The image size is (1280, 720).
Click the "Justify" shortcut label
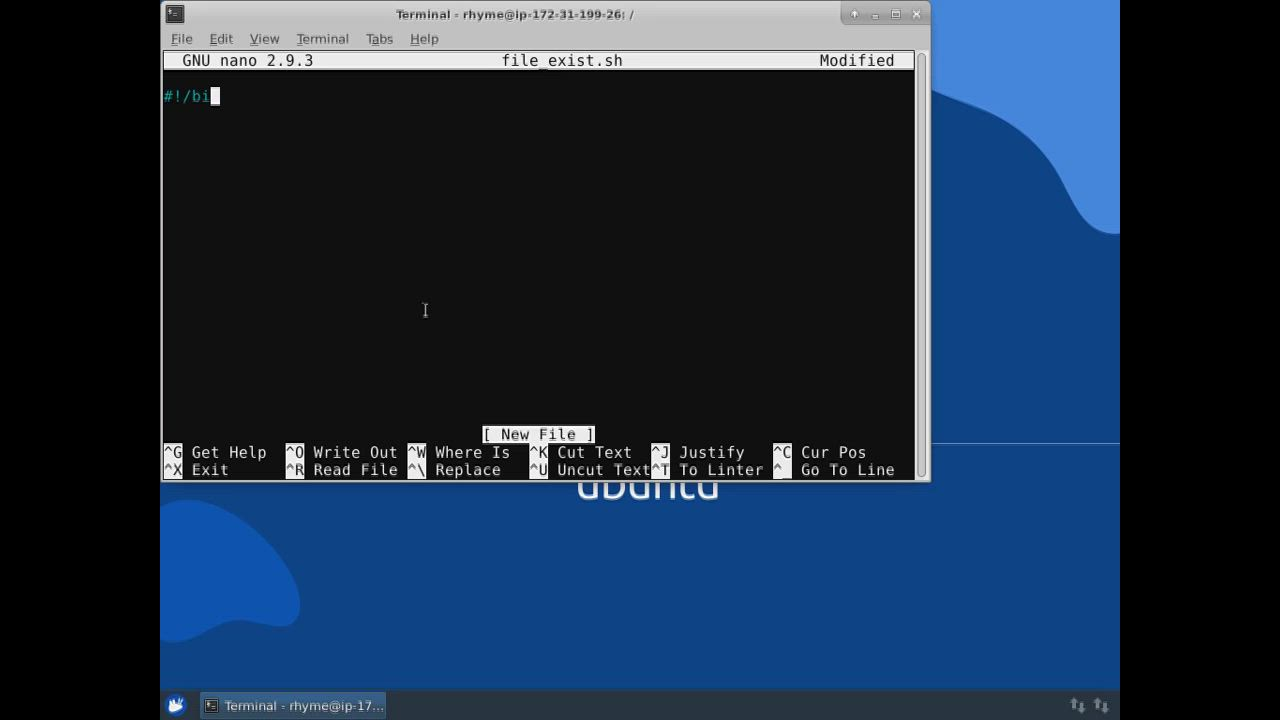[712, 452]
